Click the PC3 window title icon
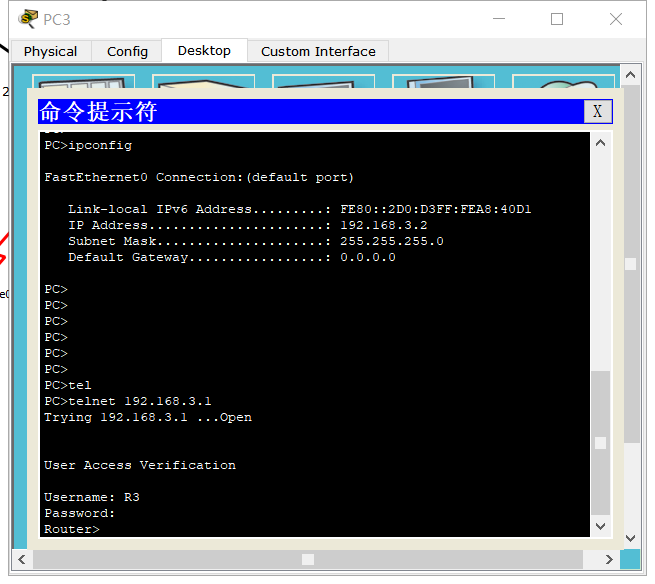 (x=28, y=19)
